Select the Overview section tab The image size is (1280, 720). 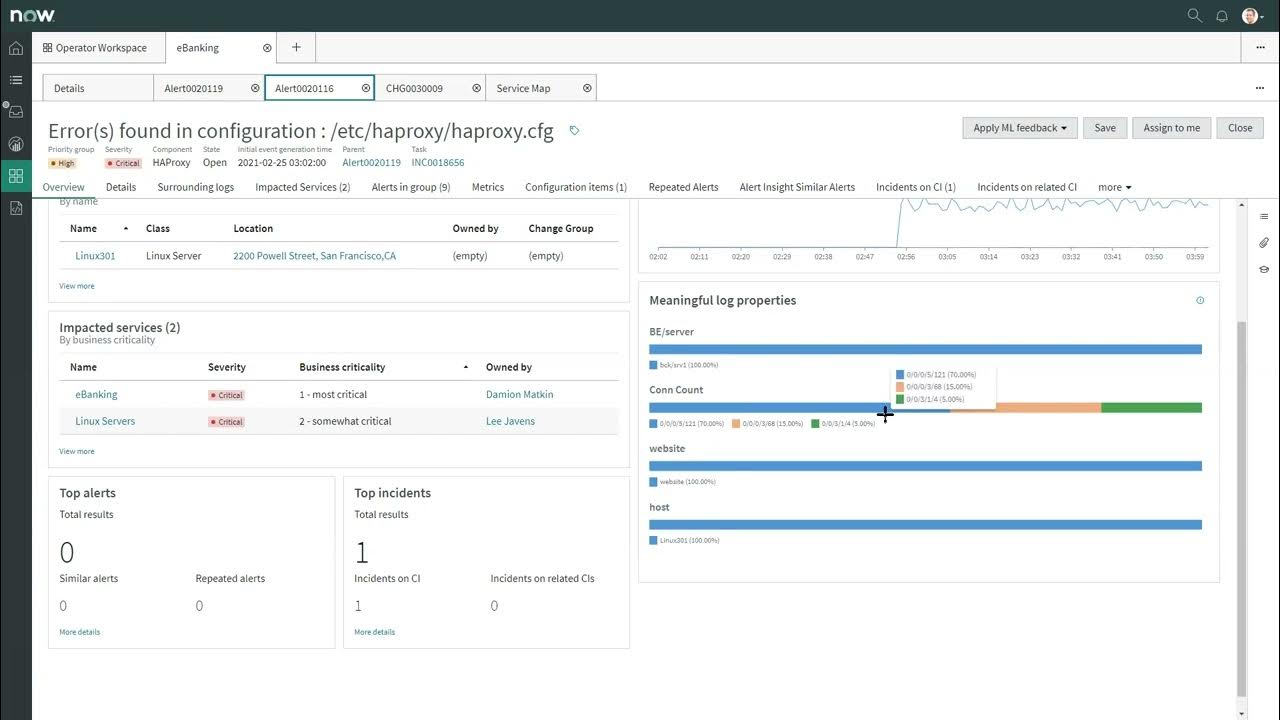pyautogui.click(x=63, y=187)
